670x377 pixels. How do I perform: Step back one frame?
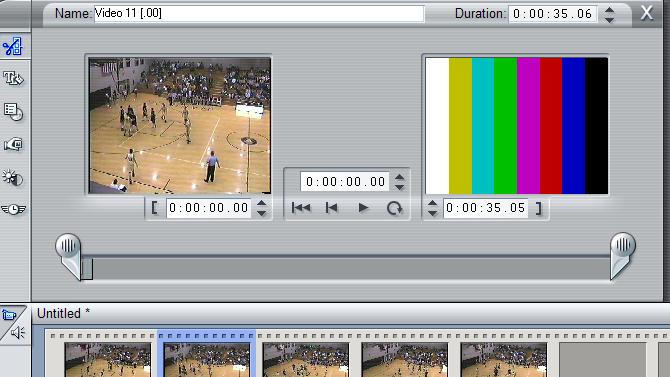click(x=332, y=208)
